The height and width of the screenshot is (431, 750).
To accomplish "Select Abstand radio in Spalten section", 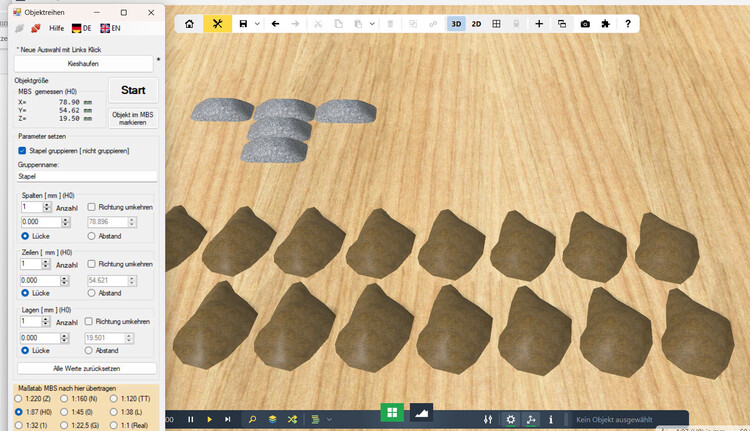I will point(91,236).
